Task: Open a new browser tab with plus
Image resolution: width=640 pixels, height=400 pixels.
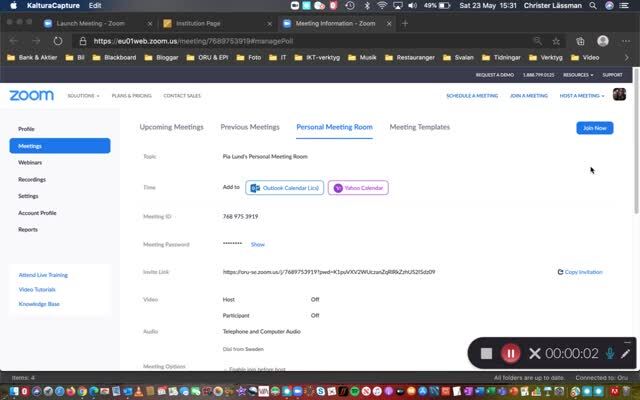Action: click(x=405, y=24)
